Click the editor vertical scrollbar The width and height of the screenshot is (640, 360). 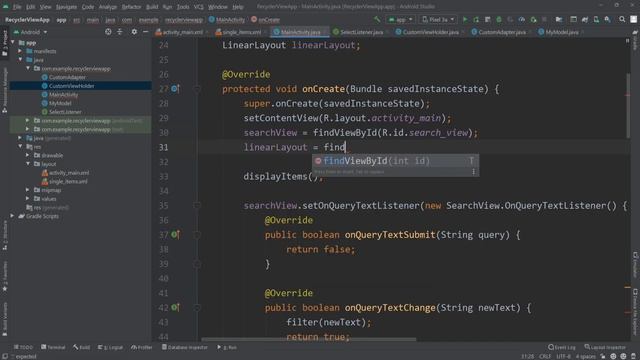click(x=628, y=106)
